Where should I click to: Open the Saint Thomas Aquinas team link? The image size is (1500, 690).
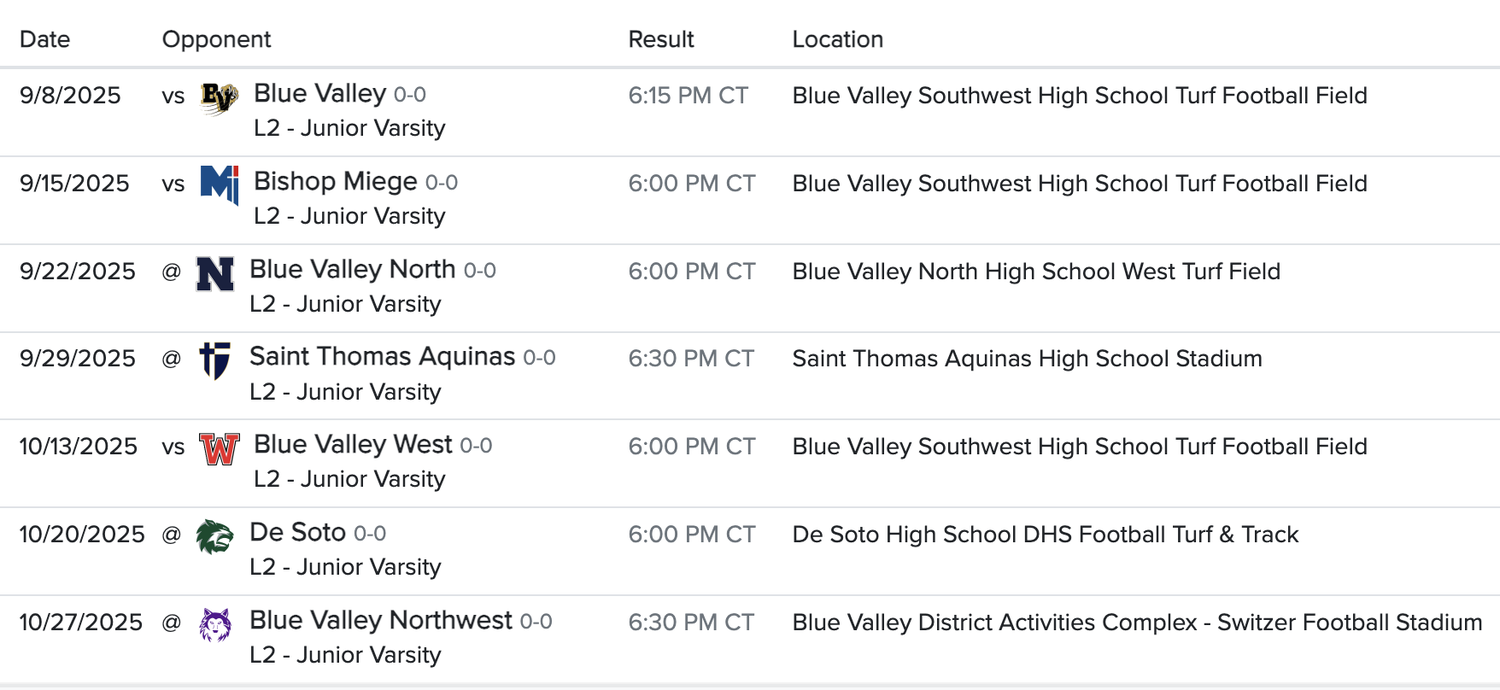pos(382,357)
